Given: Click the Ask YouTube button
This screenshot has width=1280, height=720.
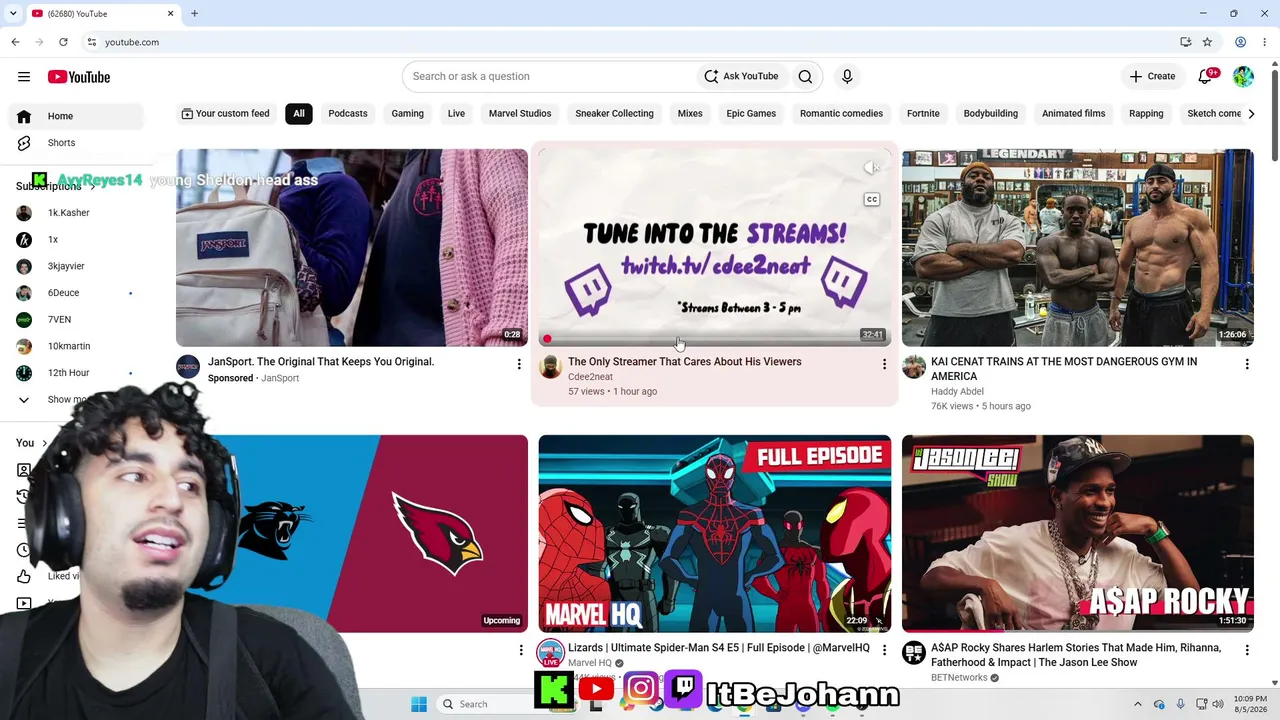Looking at the screenshot, I should coord(741,76).
